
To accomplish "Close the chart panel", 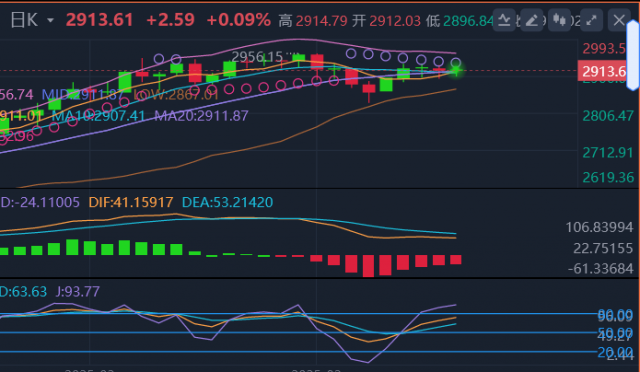I will tap(619, 20).
